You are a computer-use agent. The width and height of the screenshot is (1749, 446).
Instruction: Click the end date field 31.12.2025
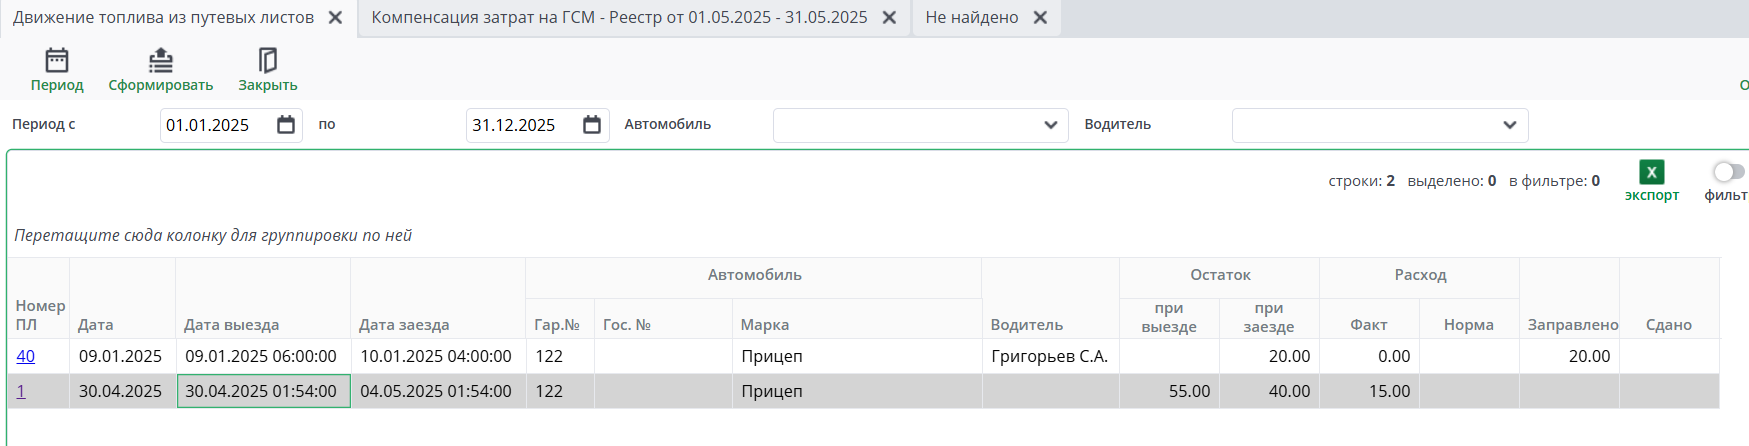pos(521,125)
